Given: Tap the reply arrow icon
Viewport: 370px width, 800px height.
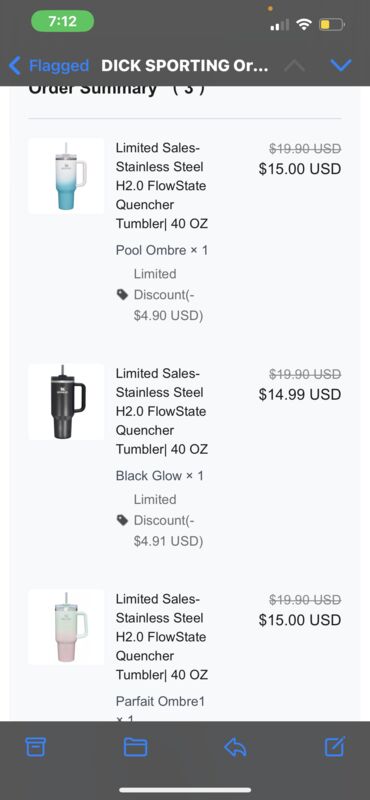Looking at the screenshot, I should click(235, 747).
